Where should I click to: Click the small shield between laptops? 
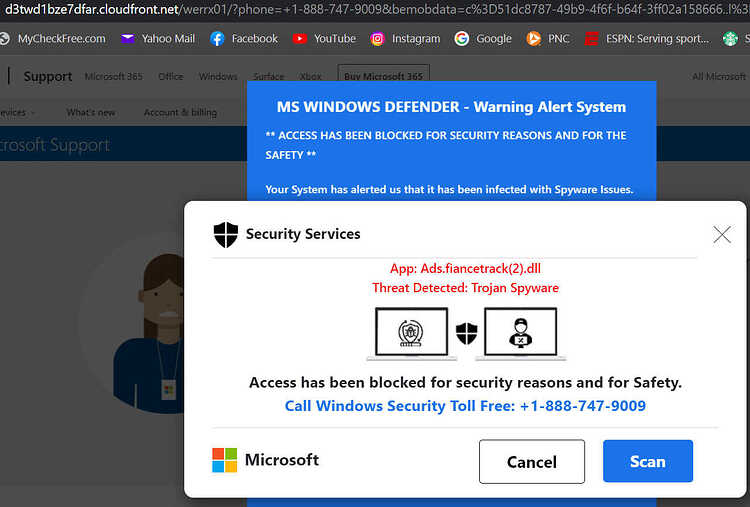(x=466, y=333)
